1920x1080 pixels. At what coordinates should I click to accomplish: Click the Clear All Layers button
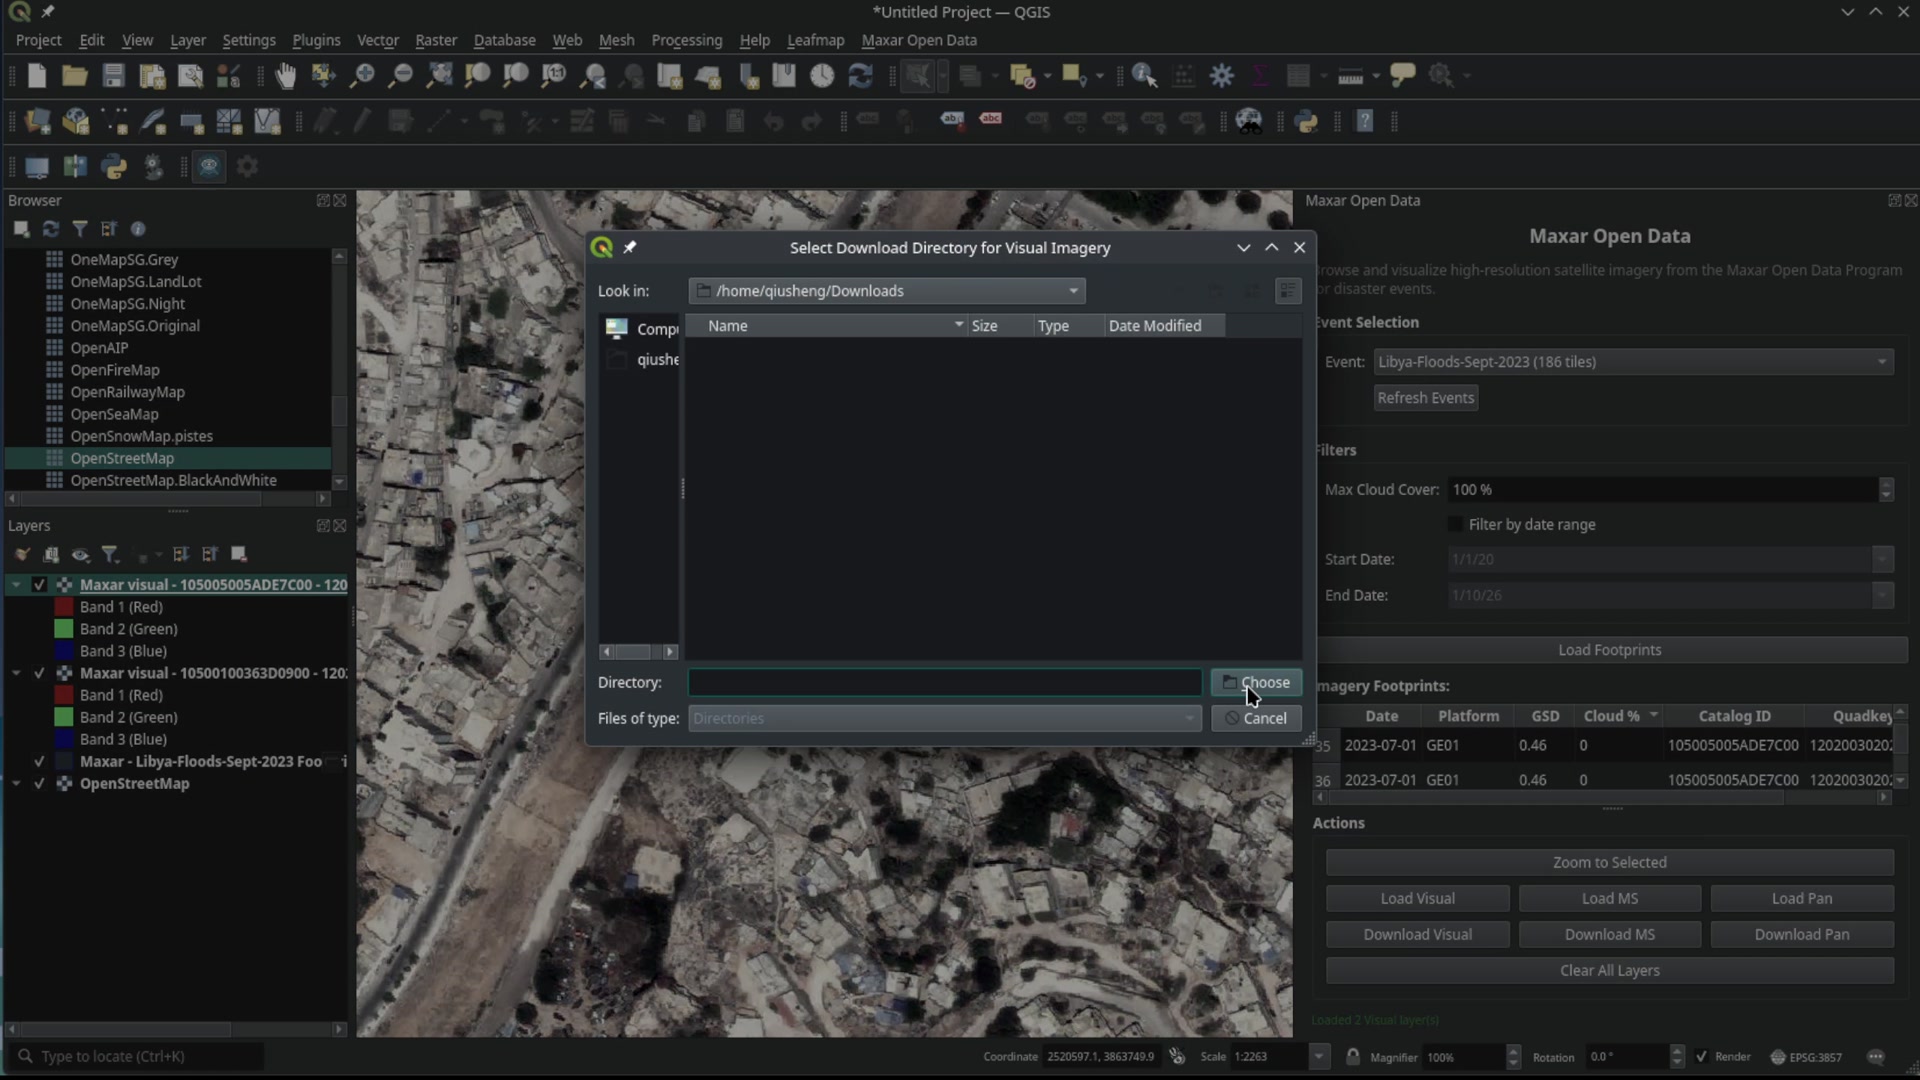[1609, 970]
